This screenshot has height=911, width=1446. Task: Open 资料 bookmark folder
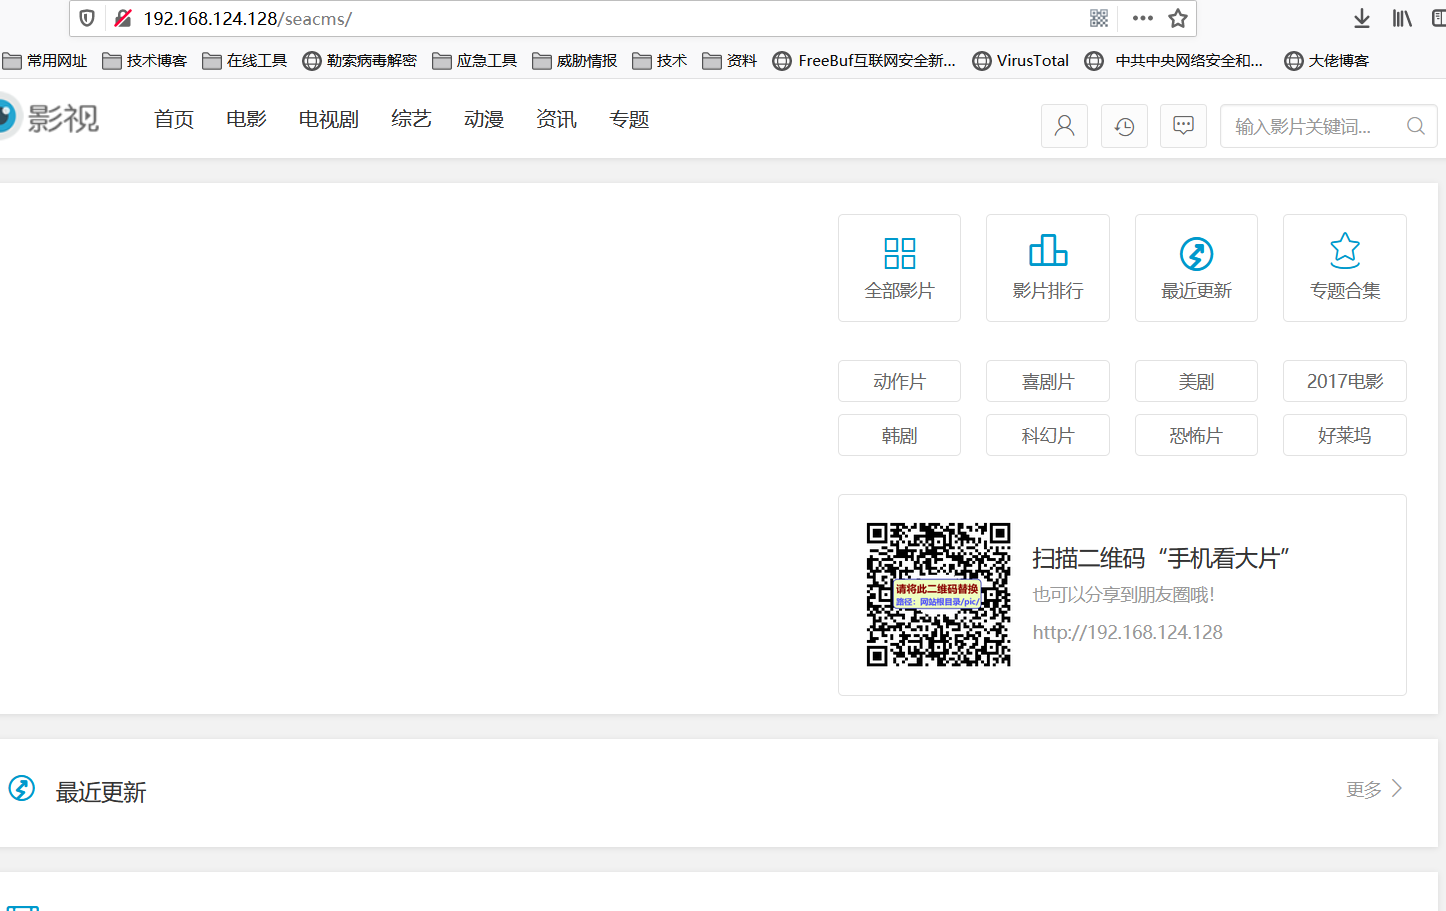click(730, 61)
